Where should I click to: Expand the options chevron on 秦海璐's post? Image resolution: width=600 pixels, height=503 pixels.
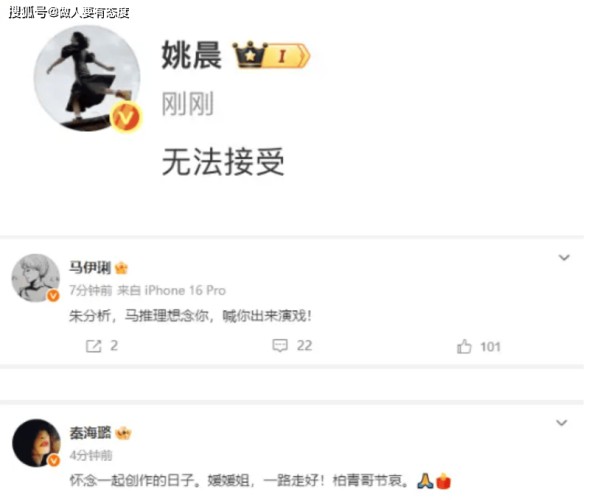[x=561, y=423]
